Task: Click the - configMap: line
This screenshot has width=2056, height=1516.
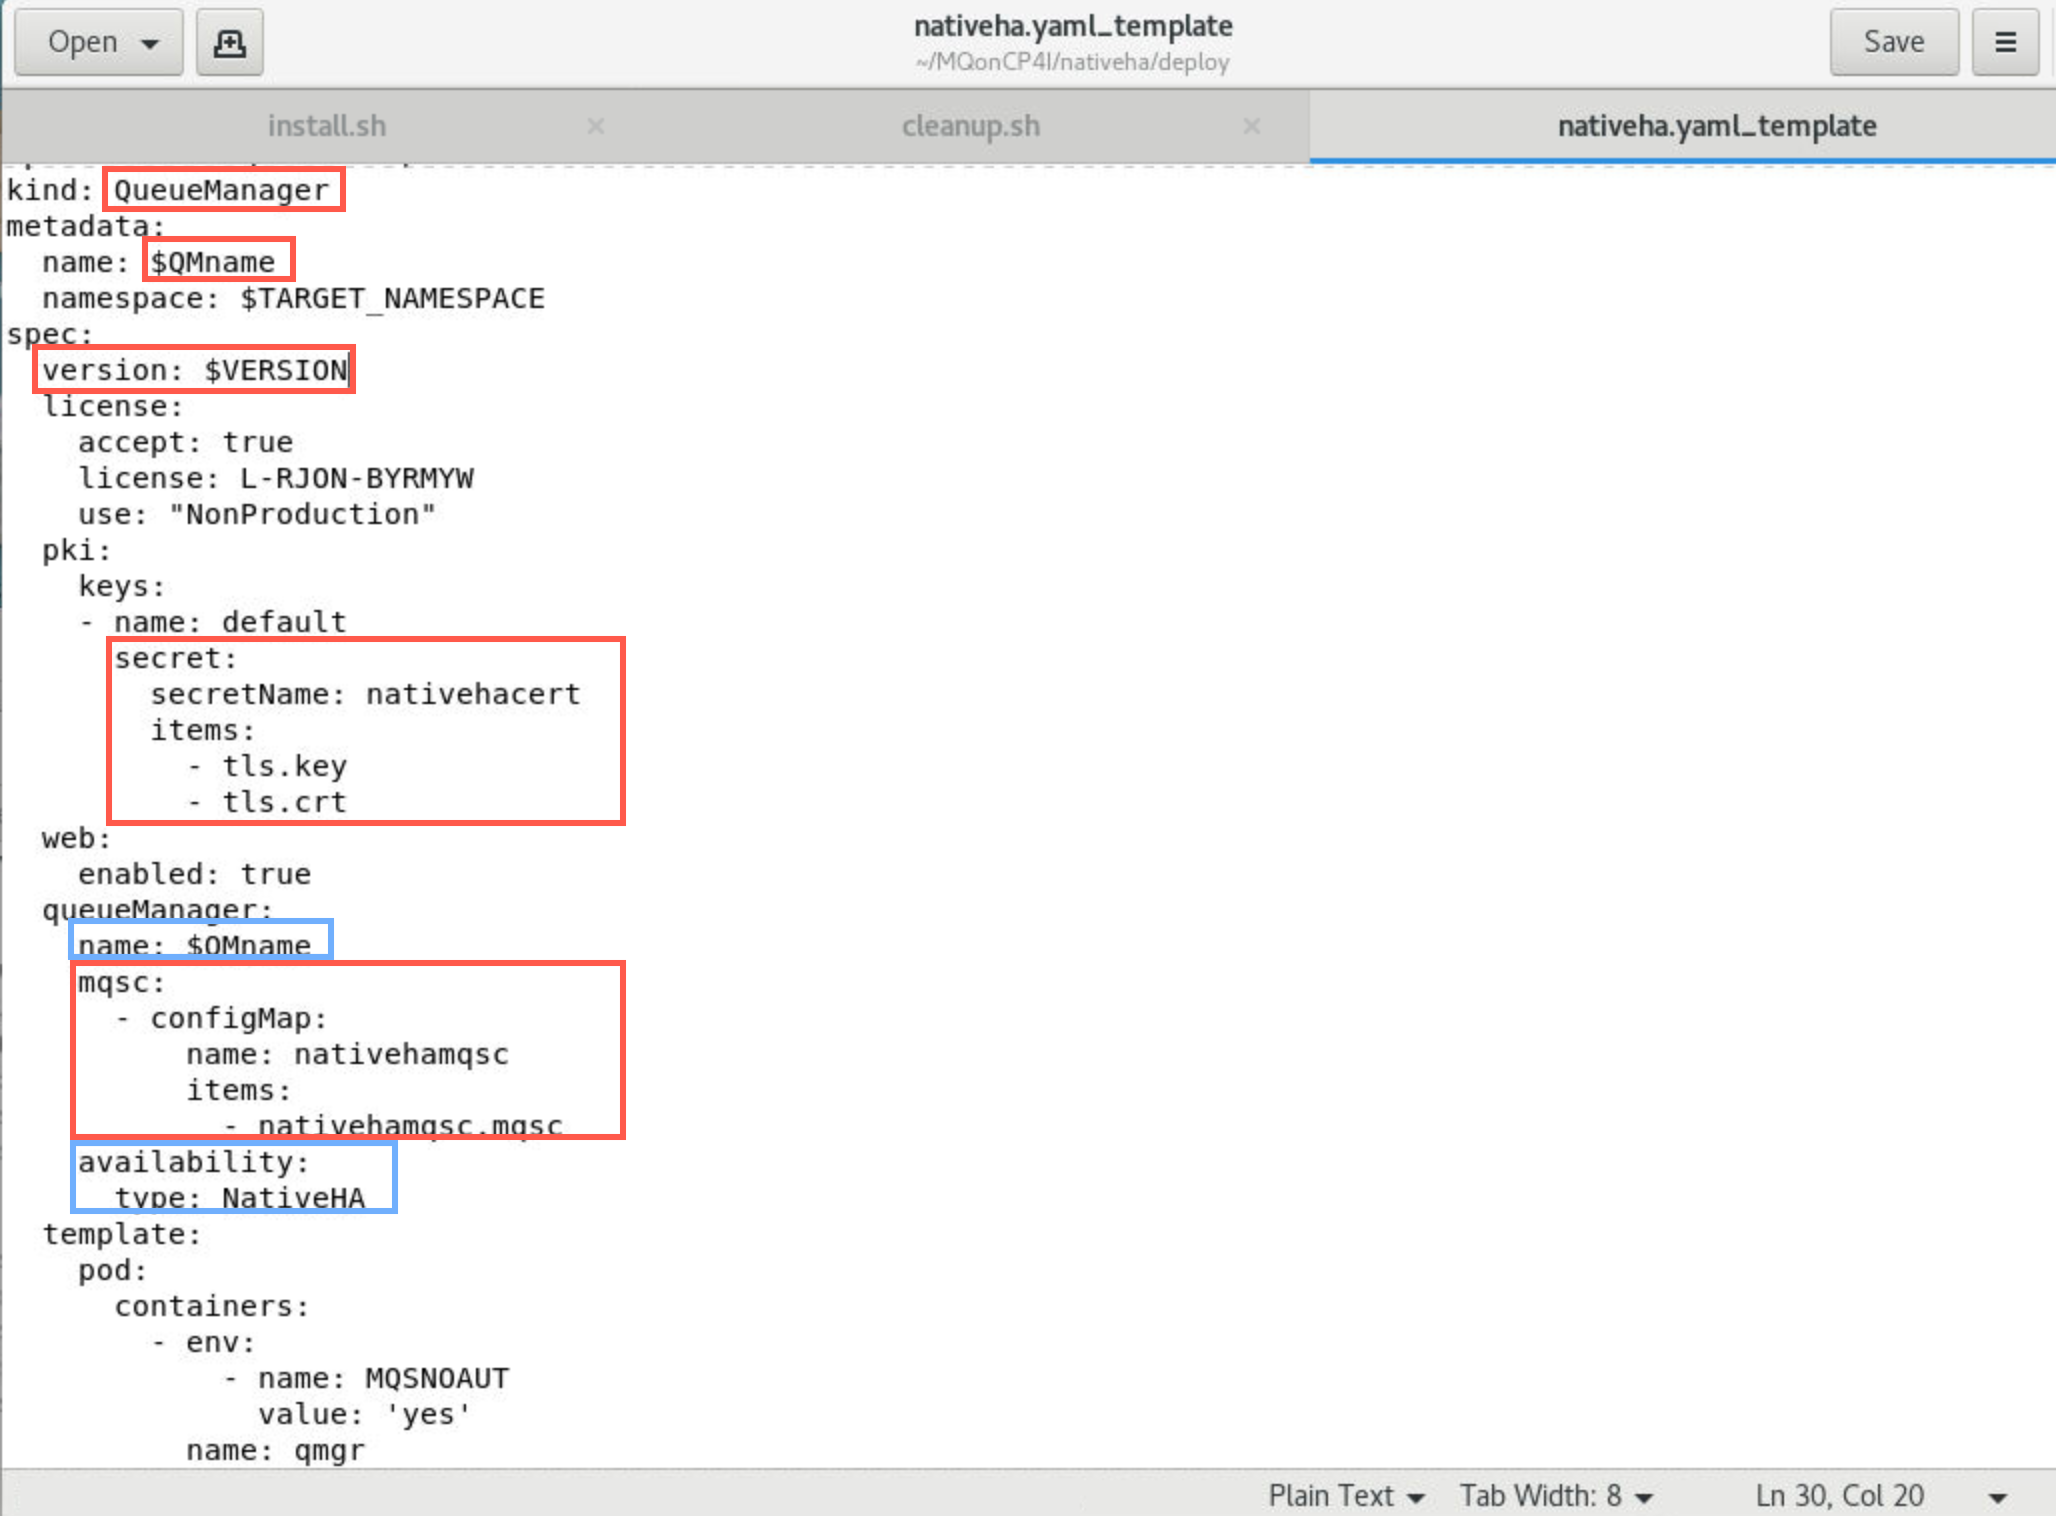Action: tap(221, 1018)
